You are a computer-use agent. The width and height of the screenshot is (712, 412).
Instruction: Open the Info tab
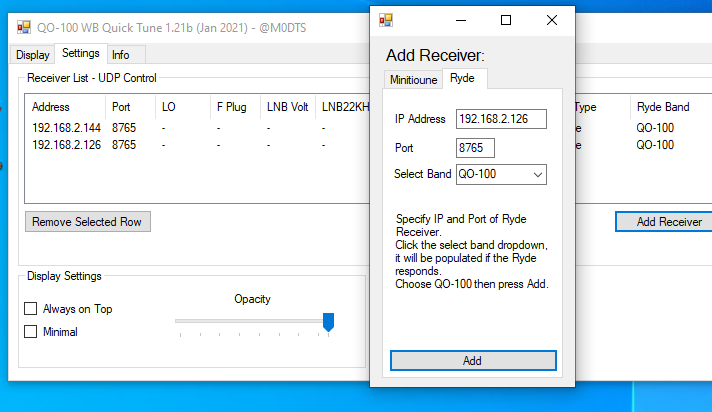(120, 54)
